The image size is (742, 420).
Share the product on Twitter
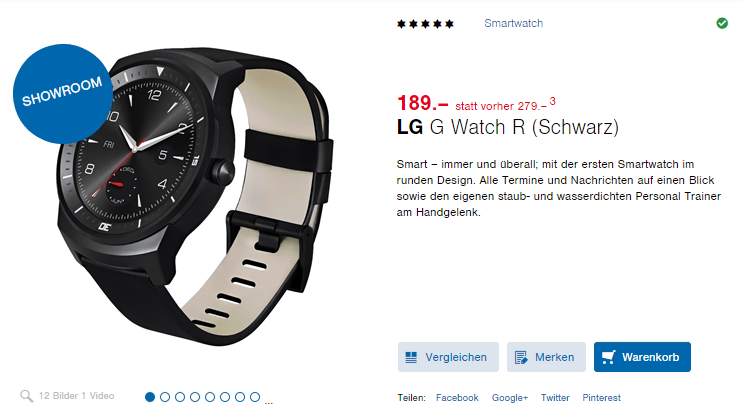click(x=555, y=398)
